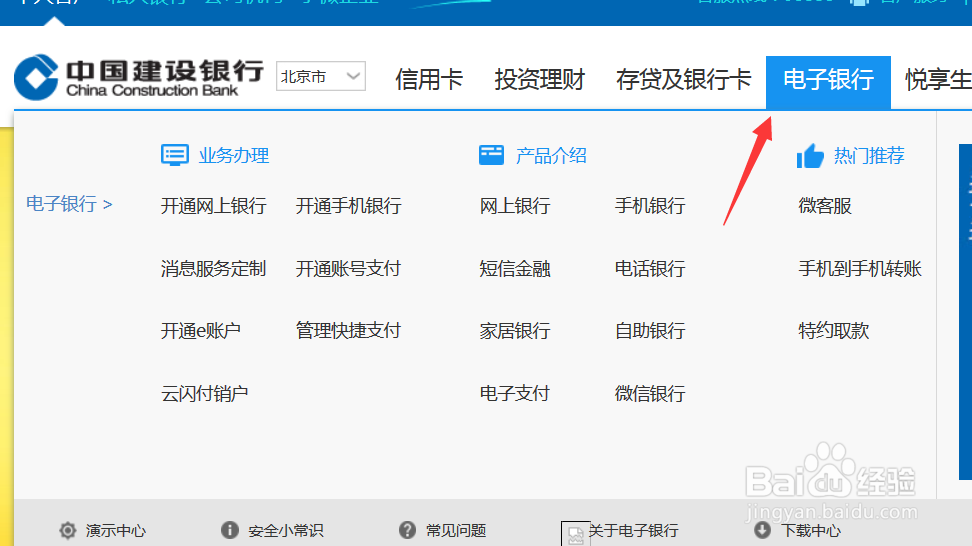The width and height of the screenshot is (972, 546).
Task: Click the broken image icon before 关于电子银行
Action: coord(575,534)
